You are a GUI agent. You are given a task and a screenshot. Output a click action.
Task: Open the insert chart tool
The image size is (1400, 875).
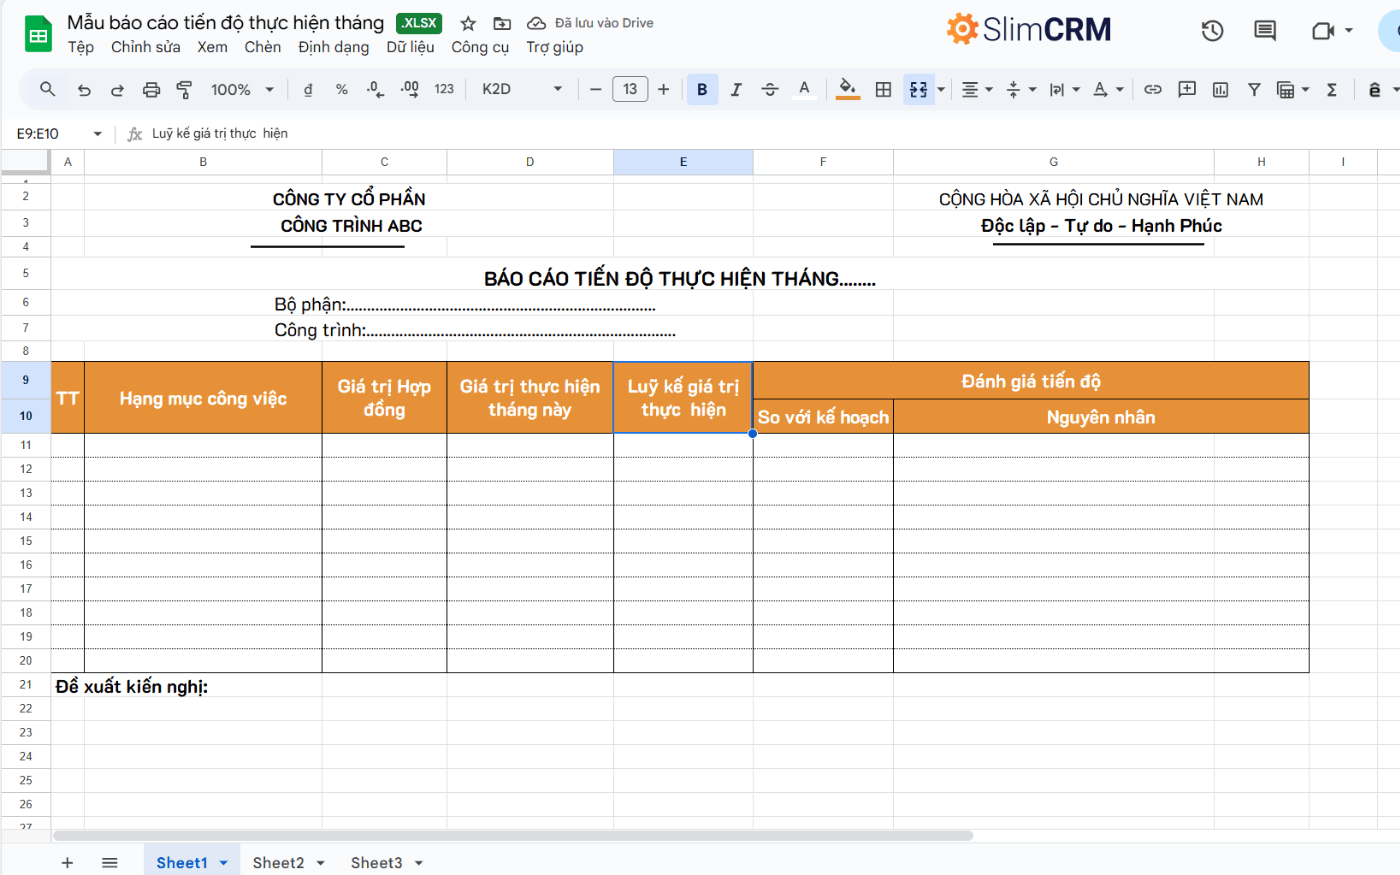click(1220, 89)
